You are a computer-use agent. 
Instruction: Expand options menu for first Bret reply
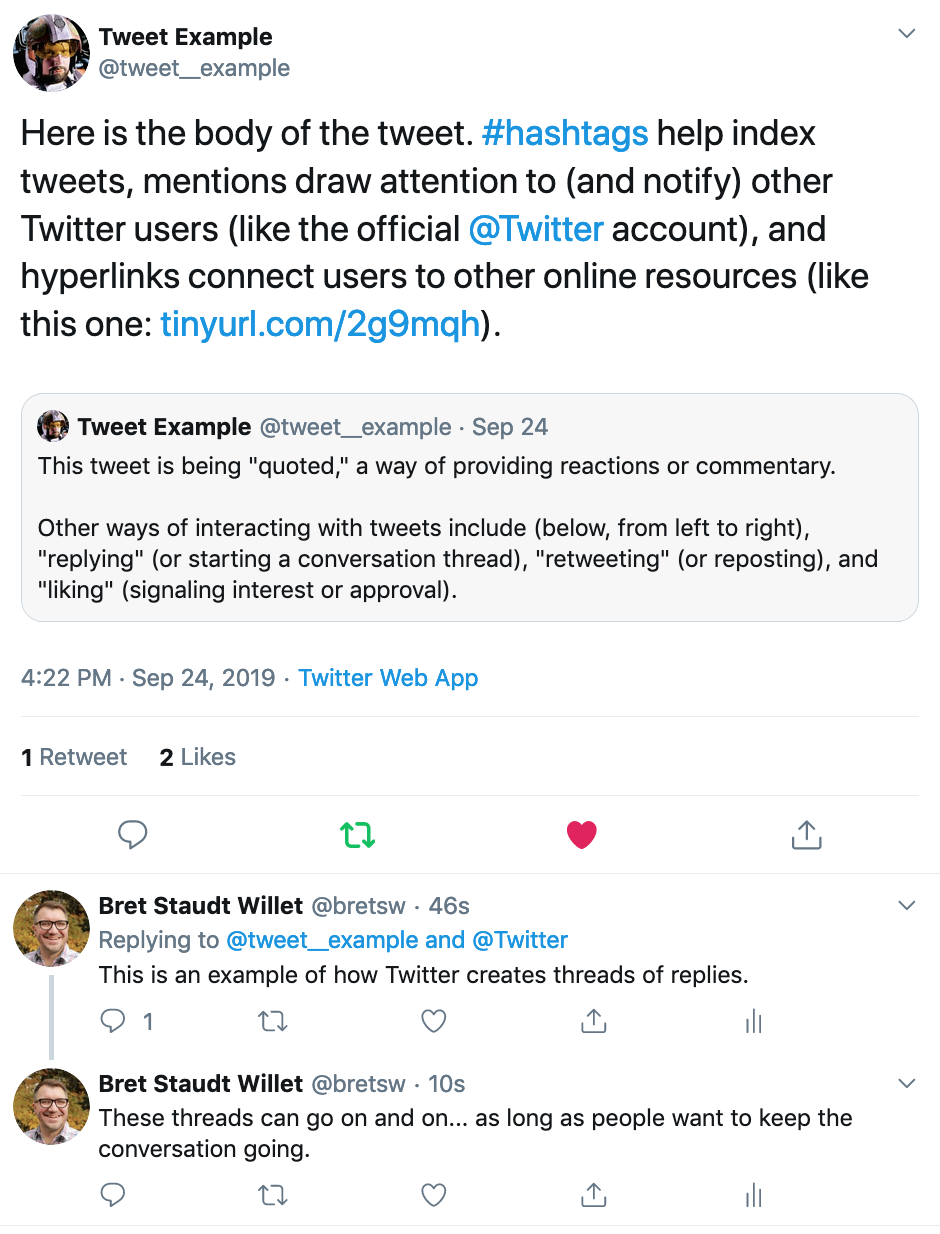point(907,906)
